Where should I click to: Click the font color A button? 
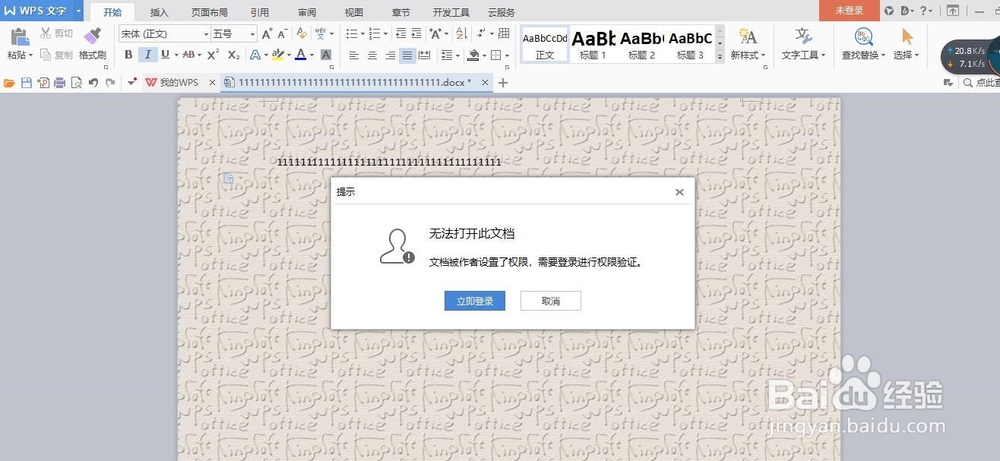pos(300,55)
